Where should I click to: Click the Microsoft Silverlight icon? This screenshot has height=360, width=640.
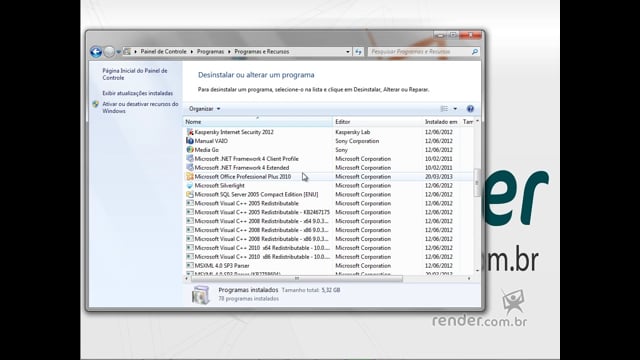click(190, 185)
